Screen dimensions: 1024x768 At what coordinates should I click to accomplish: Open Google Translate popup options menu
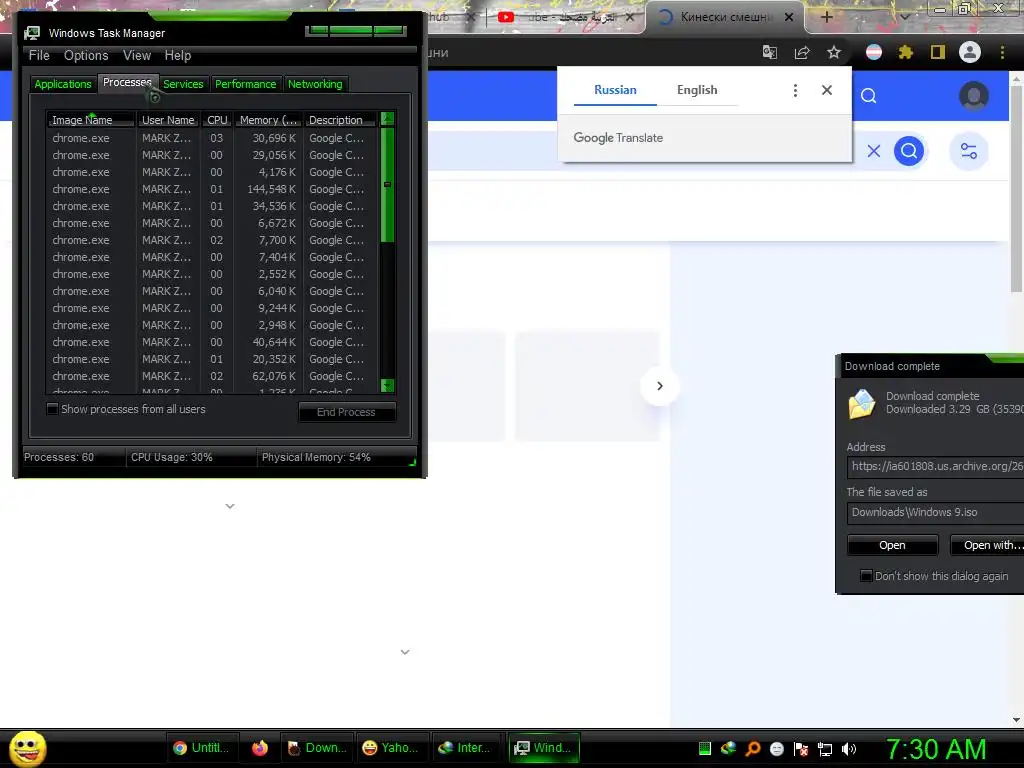pos(795,90)
